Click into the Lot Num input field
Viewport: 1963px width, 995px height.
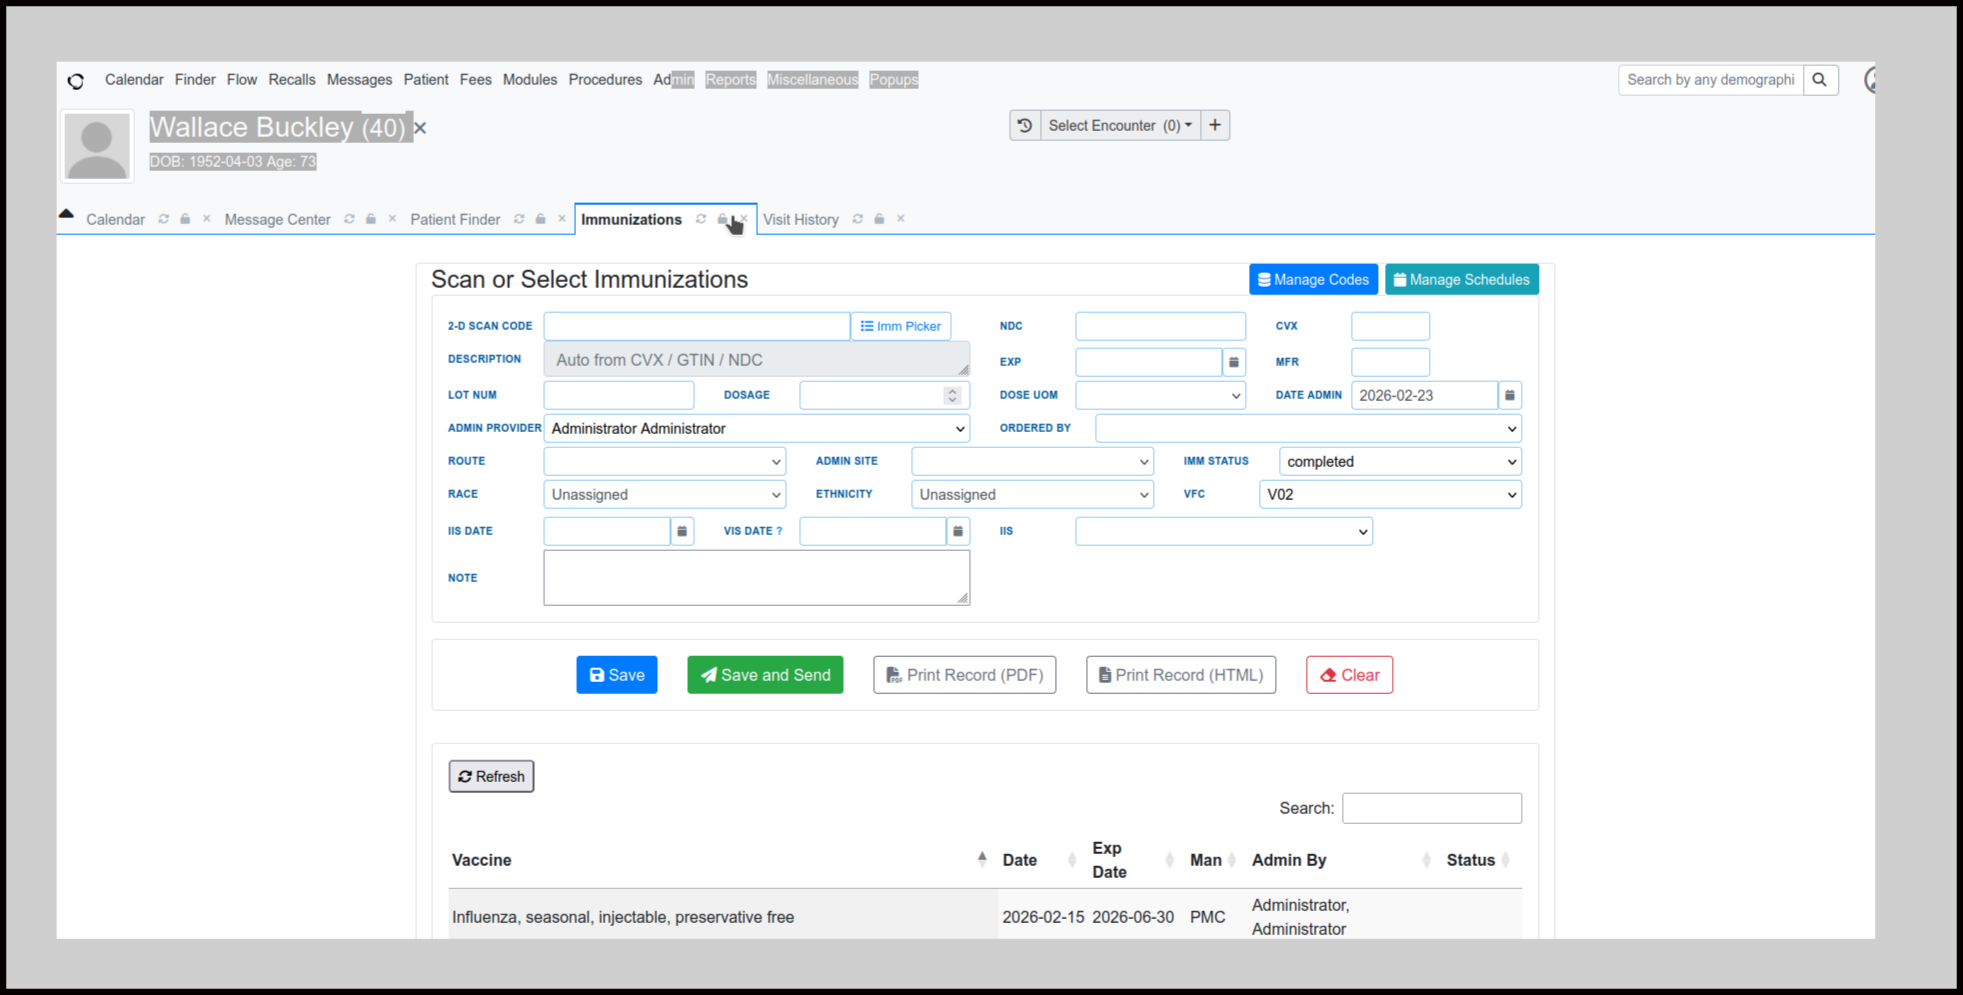[618, 395]
